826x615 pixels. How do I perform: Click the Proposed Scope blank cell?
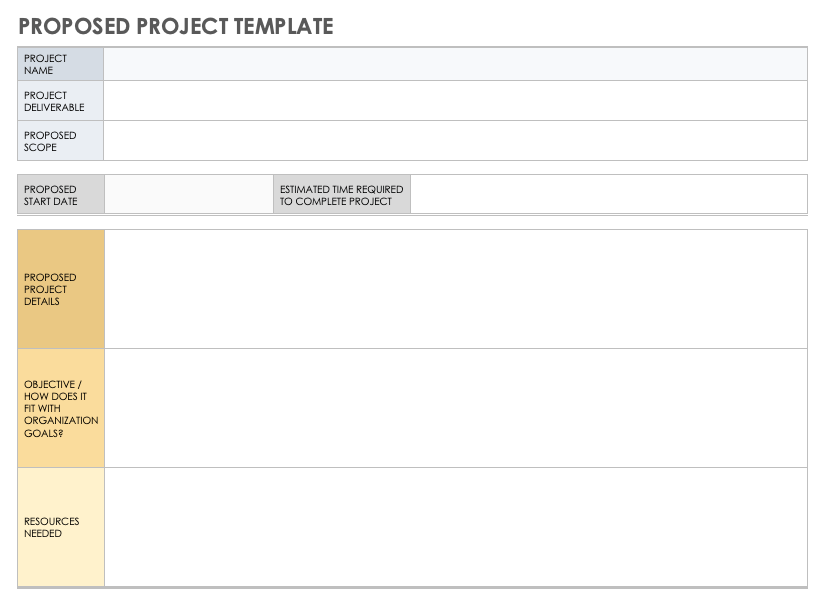point(455,141)
